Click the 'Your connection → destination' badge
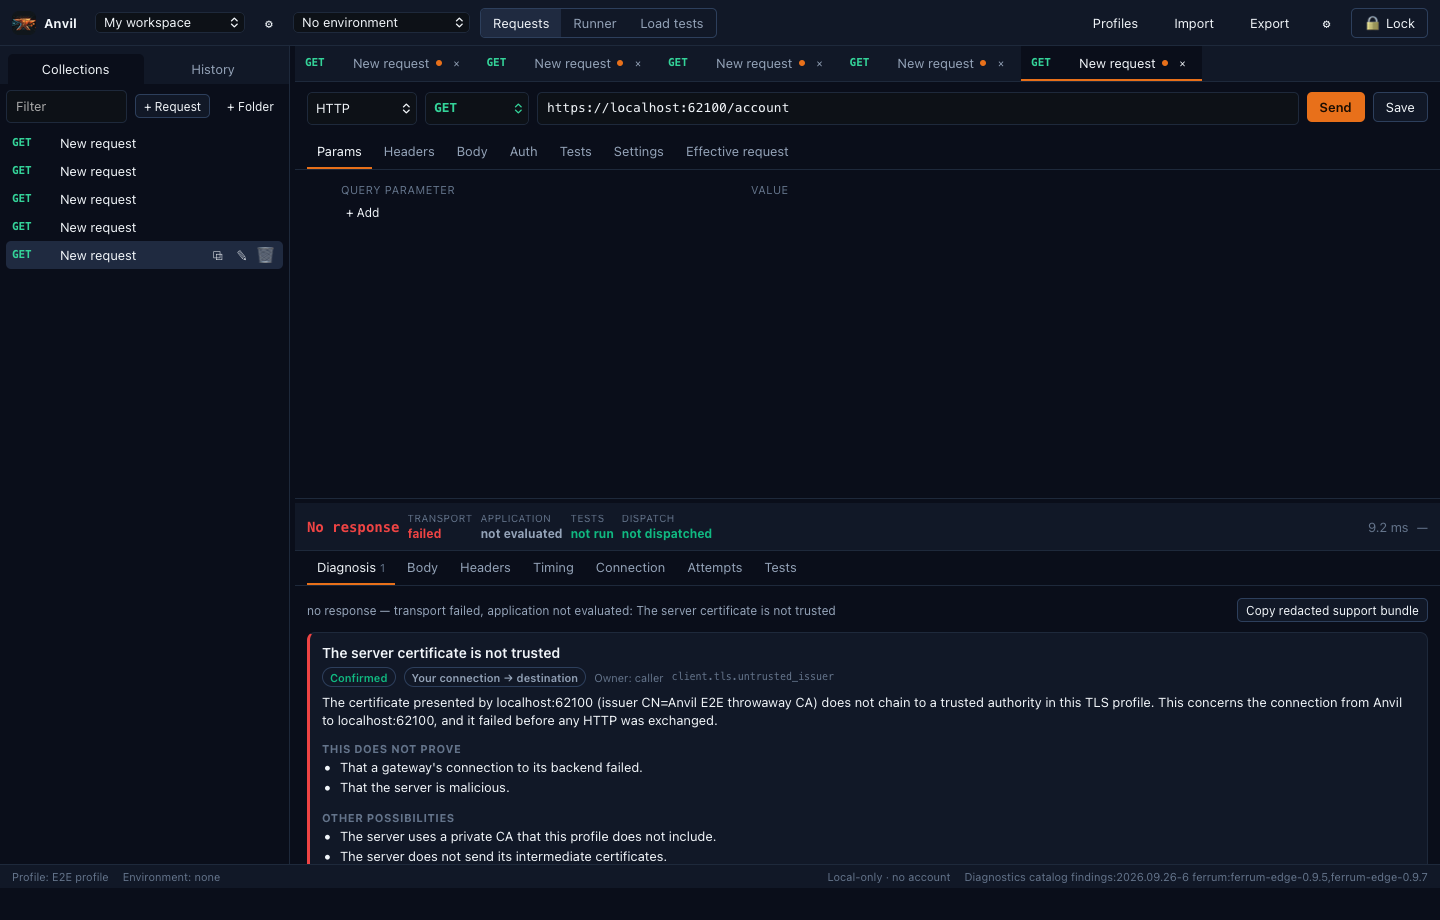1440x920 pixels. click(x=494, y=678)
